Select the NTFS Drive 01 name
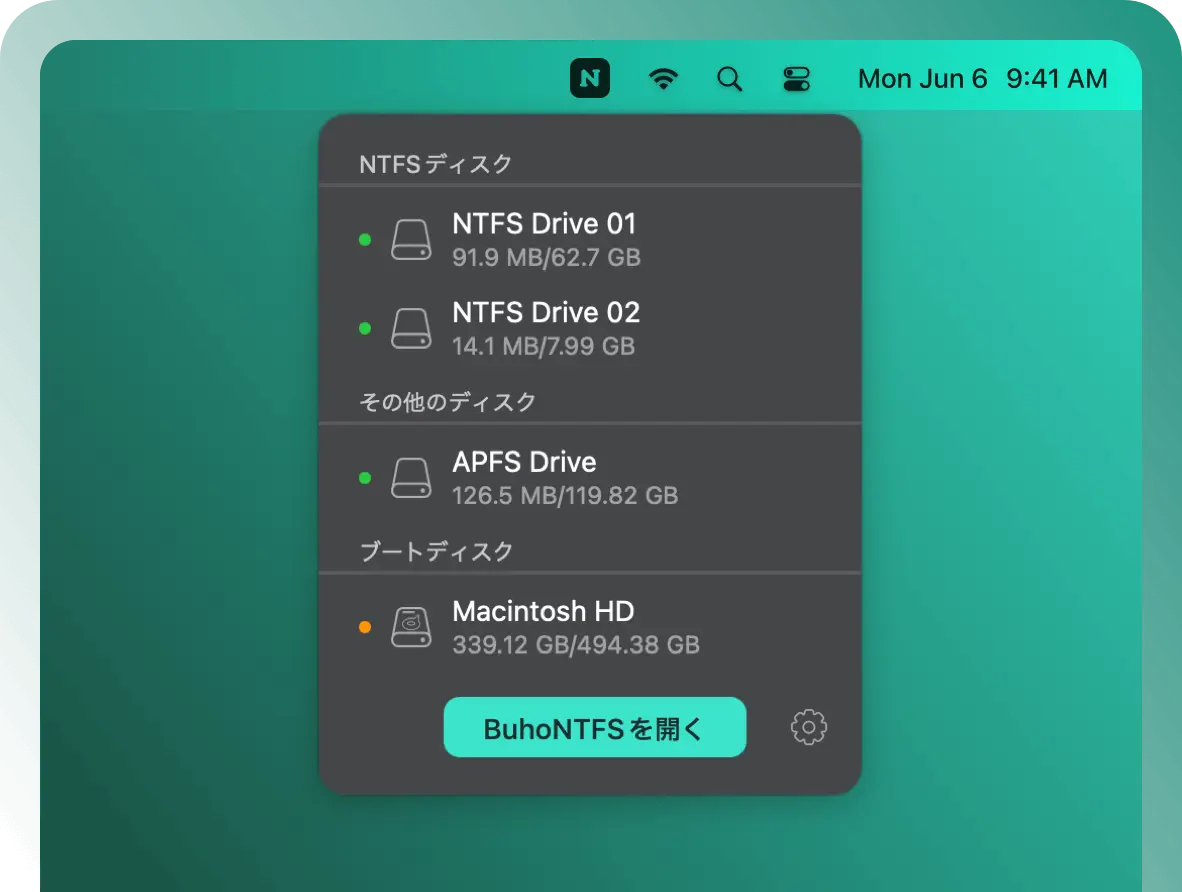 pos(544,224)
